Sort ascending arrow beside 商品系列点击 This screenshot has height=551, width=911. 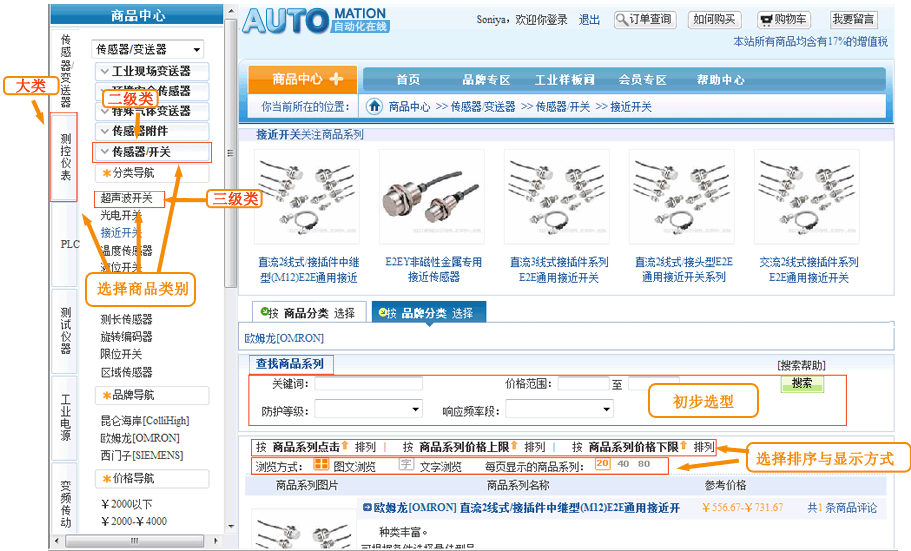pyautogui.click(x=345, y=446)
